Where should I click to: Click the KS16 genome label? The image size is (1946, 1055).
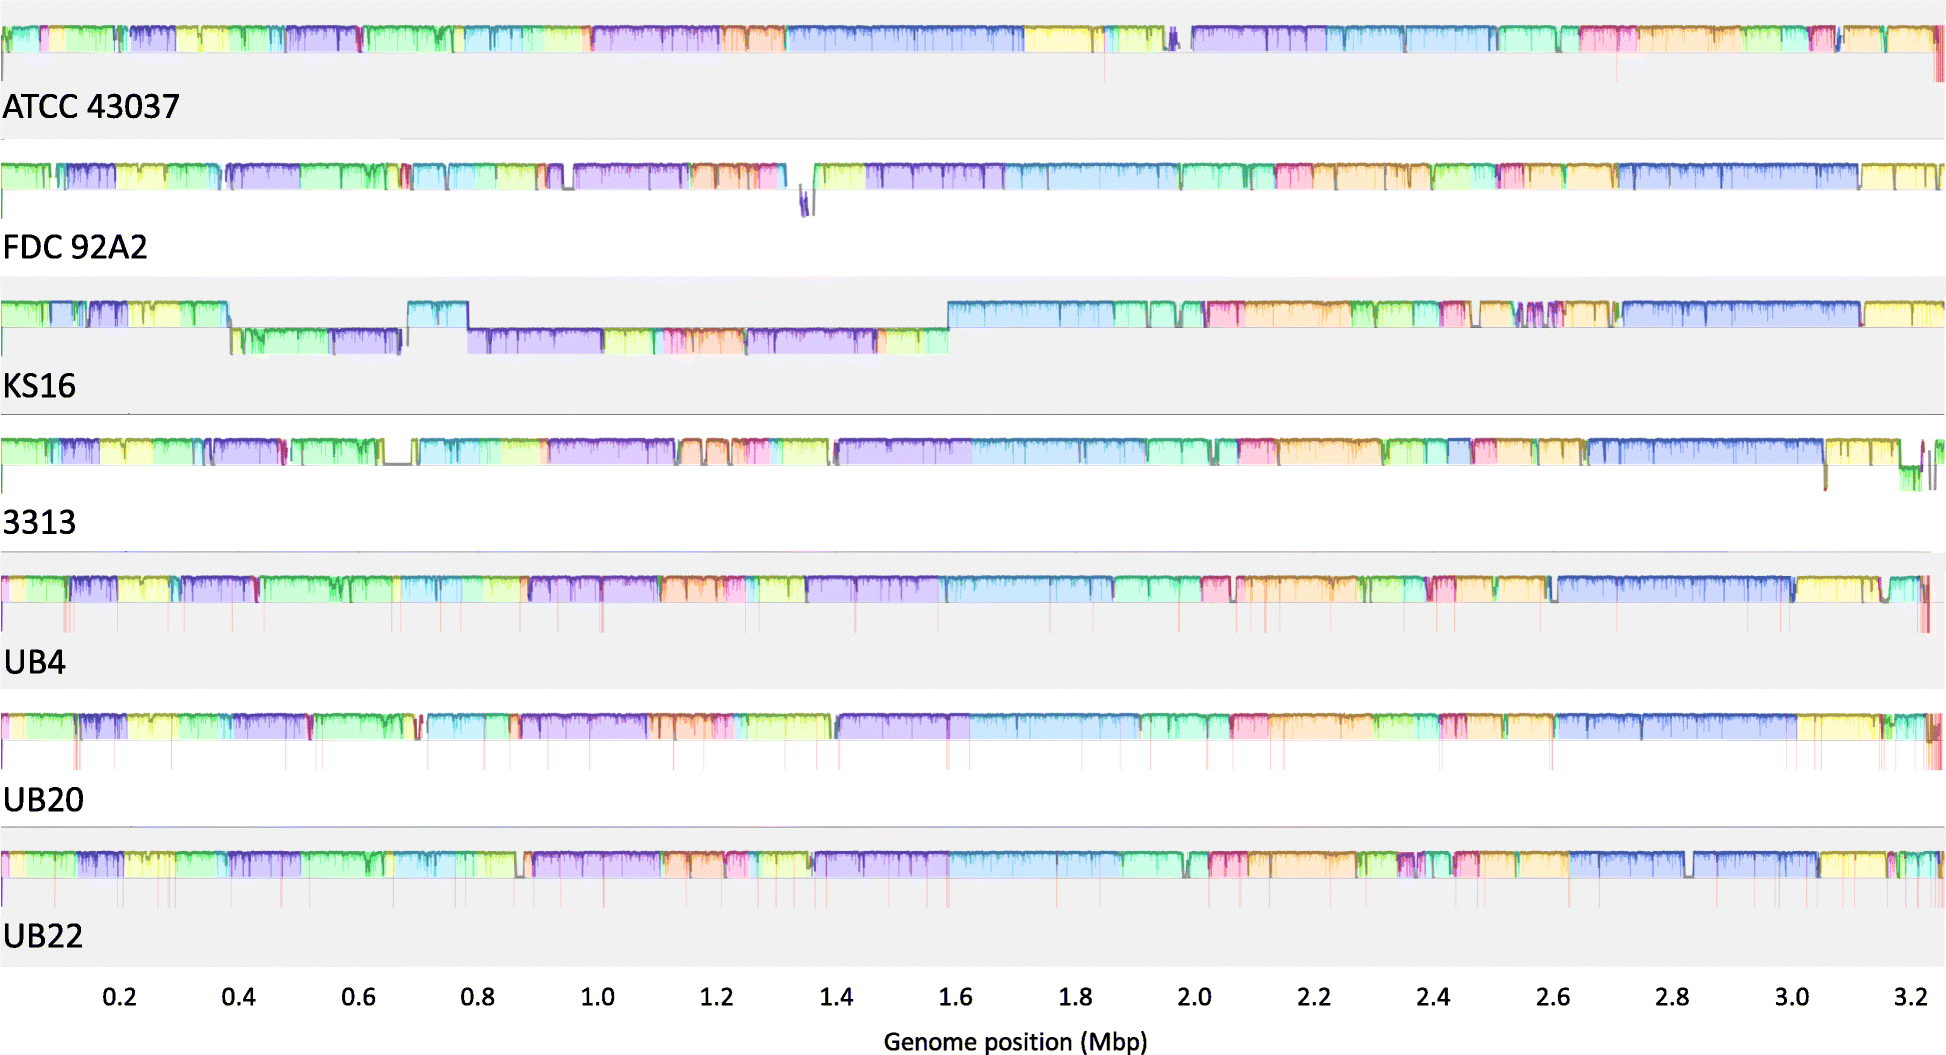[39, 385]
